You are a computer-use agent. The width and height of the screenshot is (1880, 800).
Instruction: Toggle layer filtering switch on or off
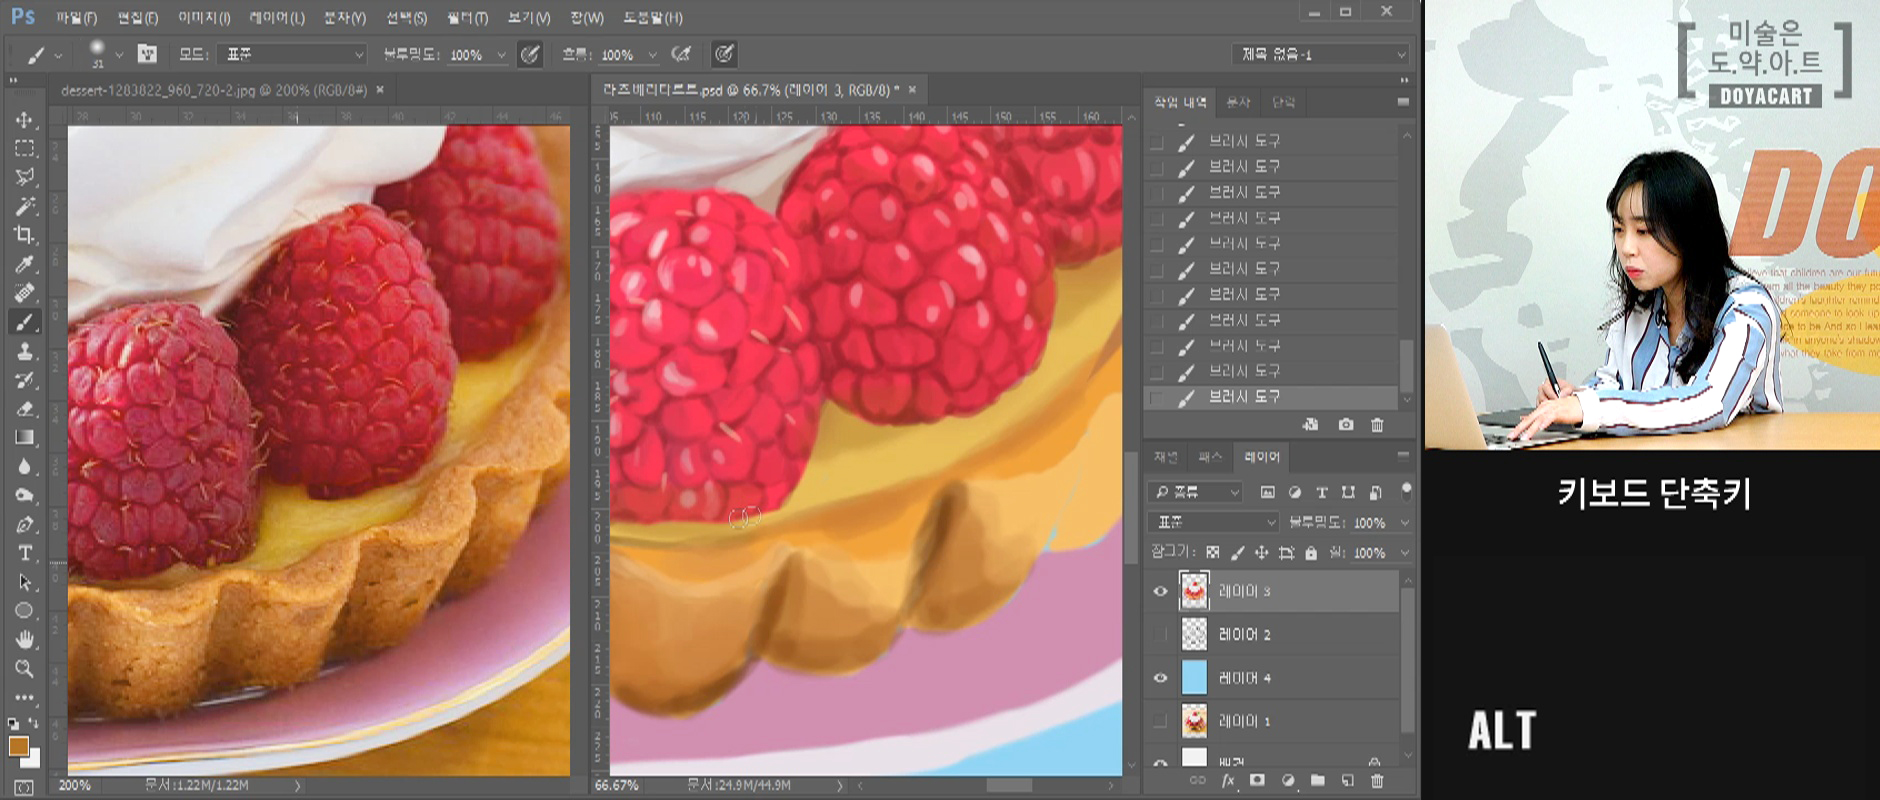[x=1406, y=491]
